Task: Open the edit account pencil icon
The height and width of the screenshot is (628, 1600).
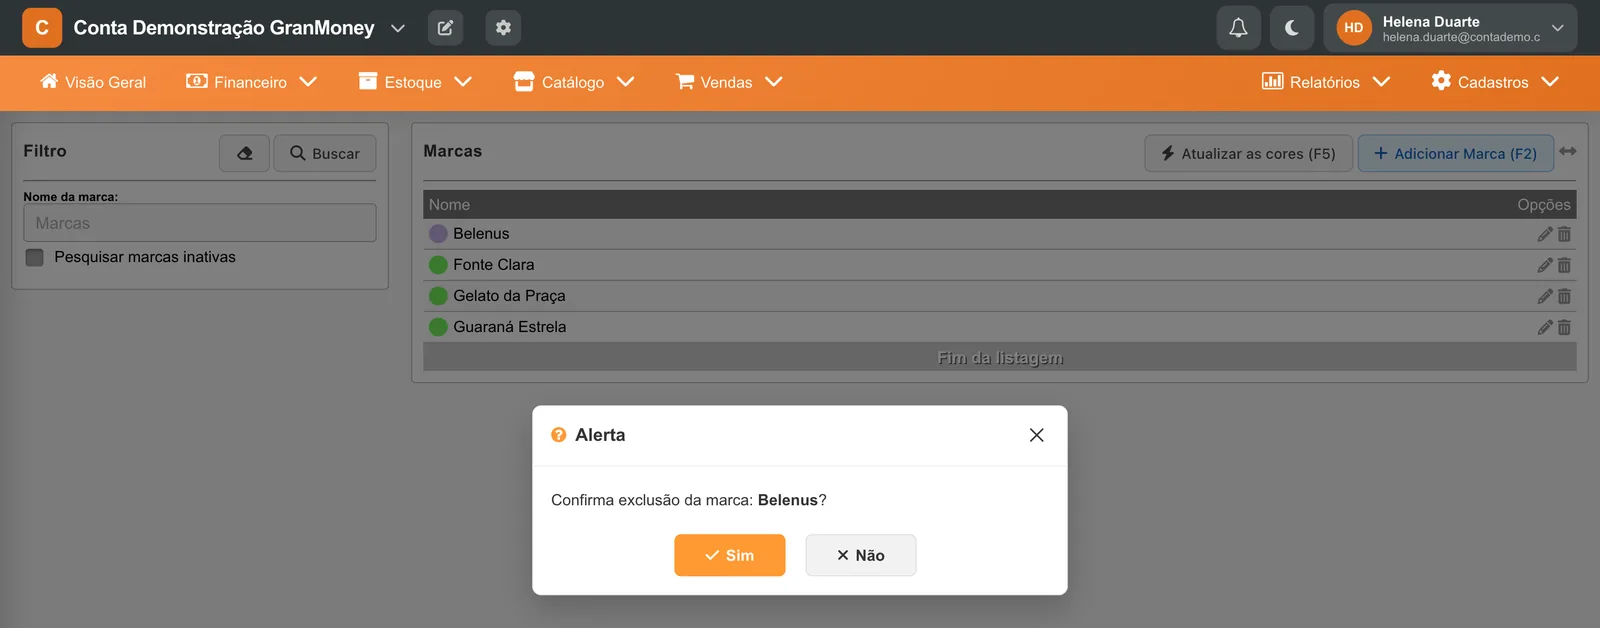Action: pos(445,28)
